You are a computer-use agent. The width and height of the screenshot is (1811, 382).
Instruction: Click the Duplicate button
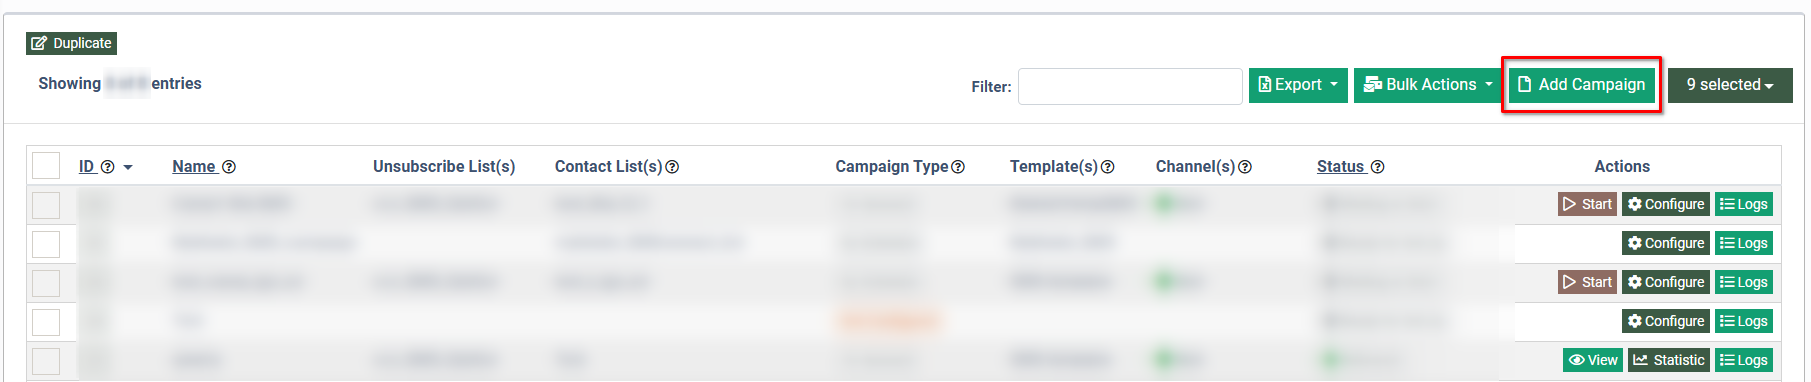tap(71, 43)
